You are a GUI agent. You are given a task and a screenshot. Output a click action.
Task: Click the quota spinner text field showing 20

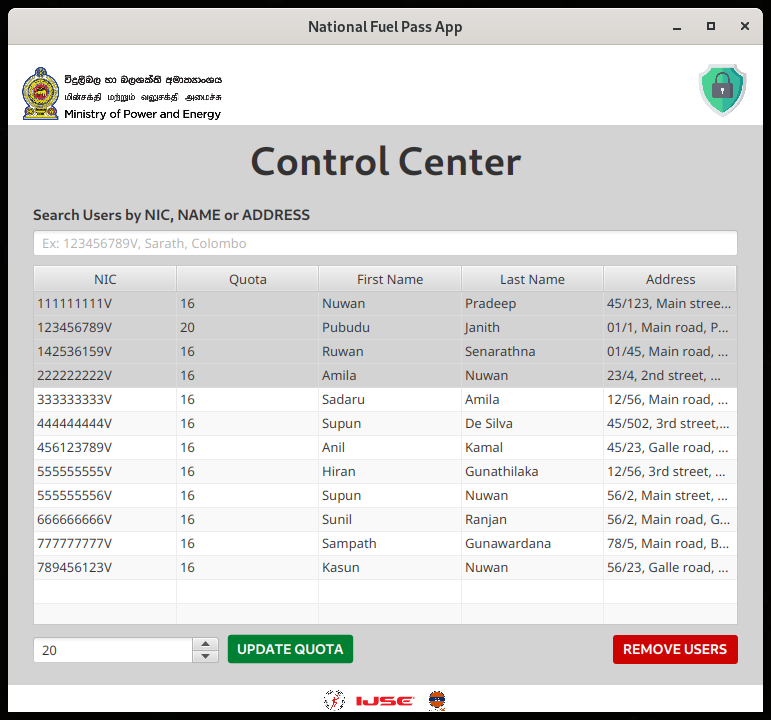(x=113, y=650)
